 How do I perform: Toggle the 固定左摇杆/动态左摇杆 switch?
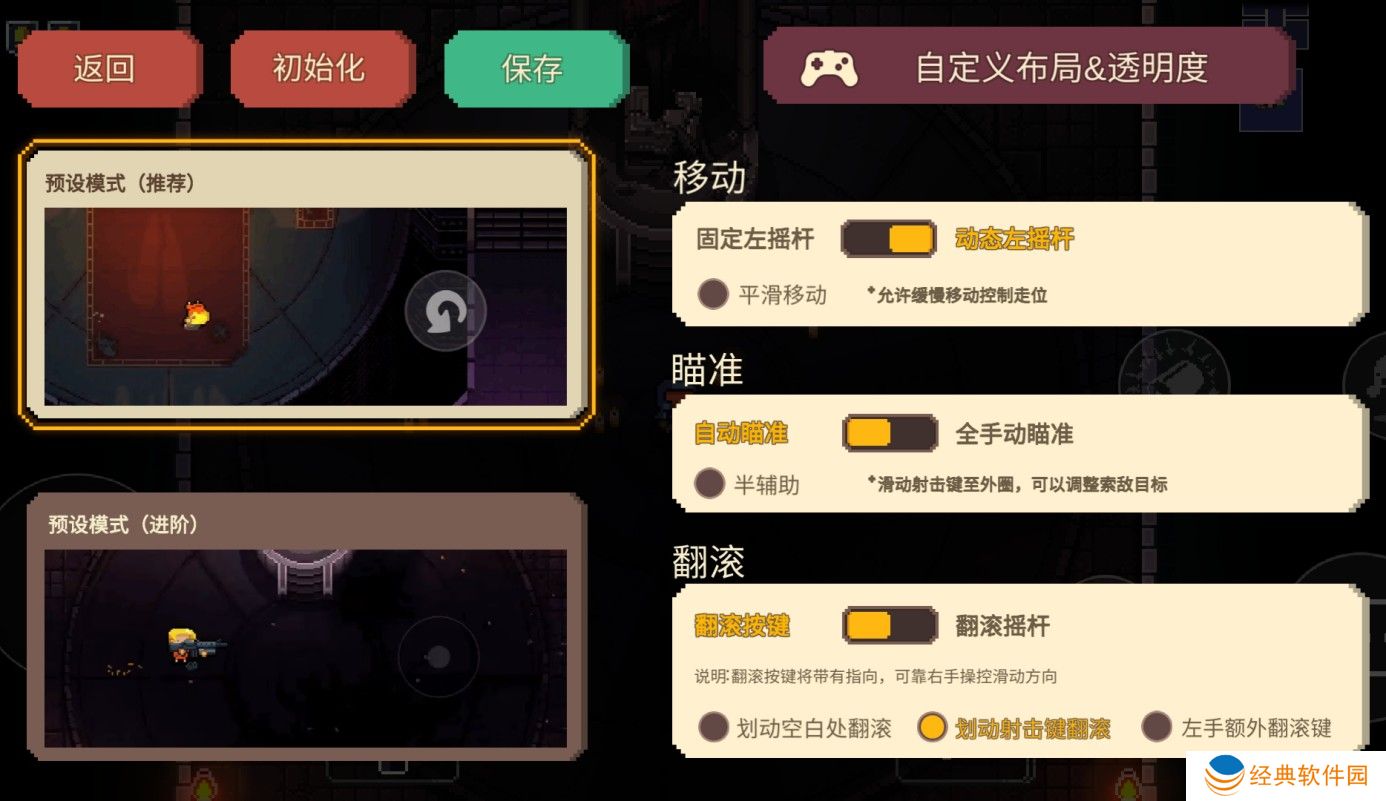click(x=888, y=239)
